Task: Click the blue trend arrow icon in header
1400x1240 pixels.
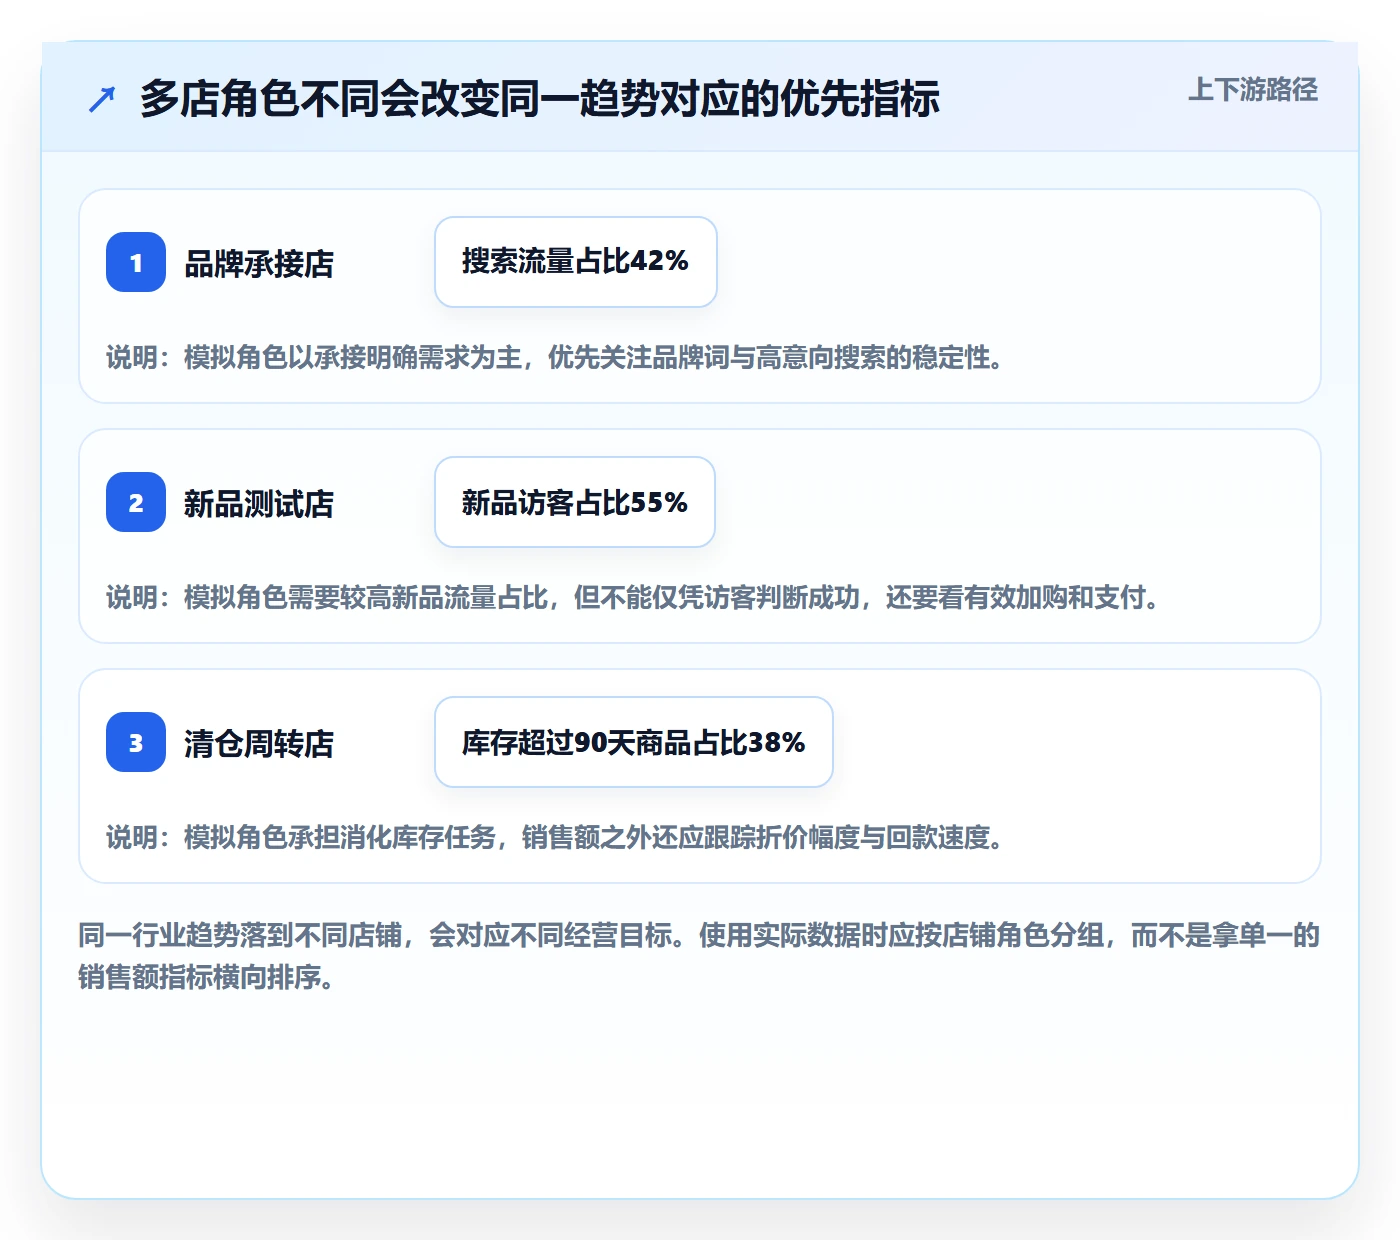Action: coord(102,99)
